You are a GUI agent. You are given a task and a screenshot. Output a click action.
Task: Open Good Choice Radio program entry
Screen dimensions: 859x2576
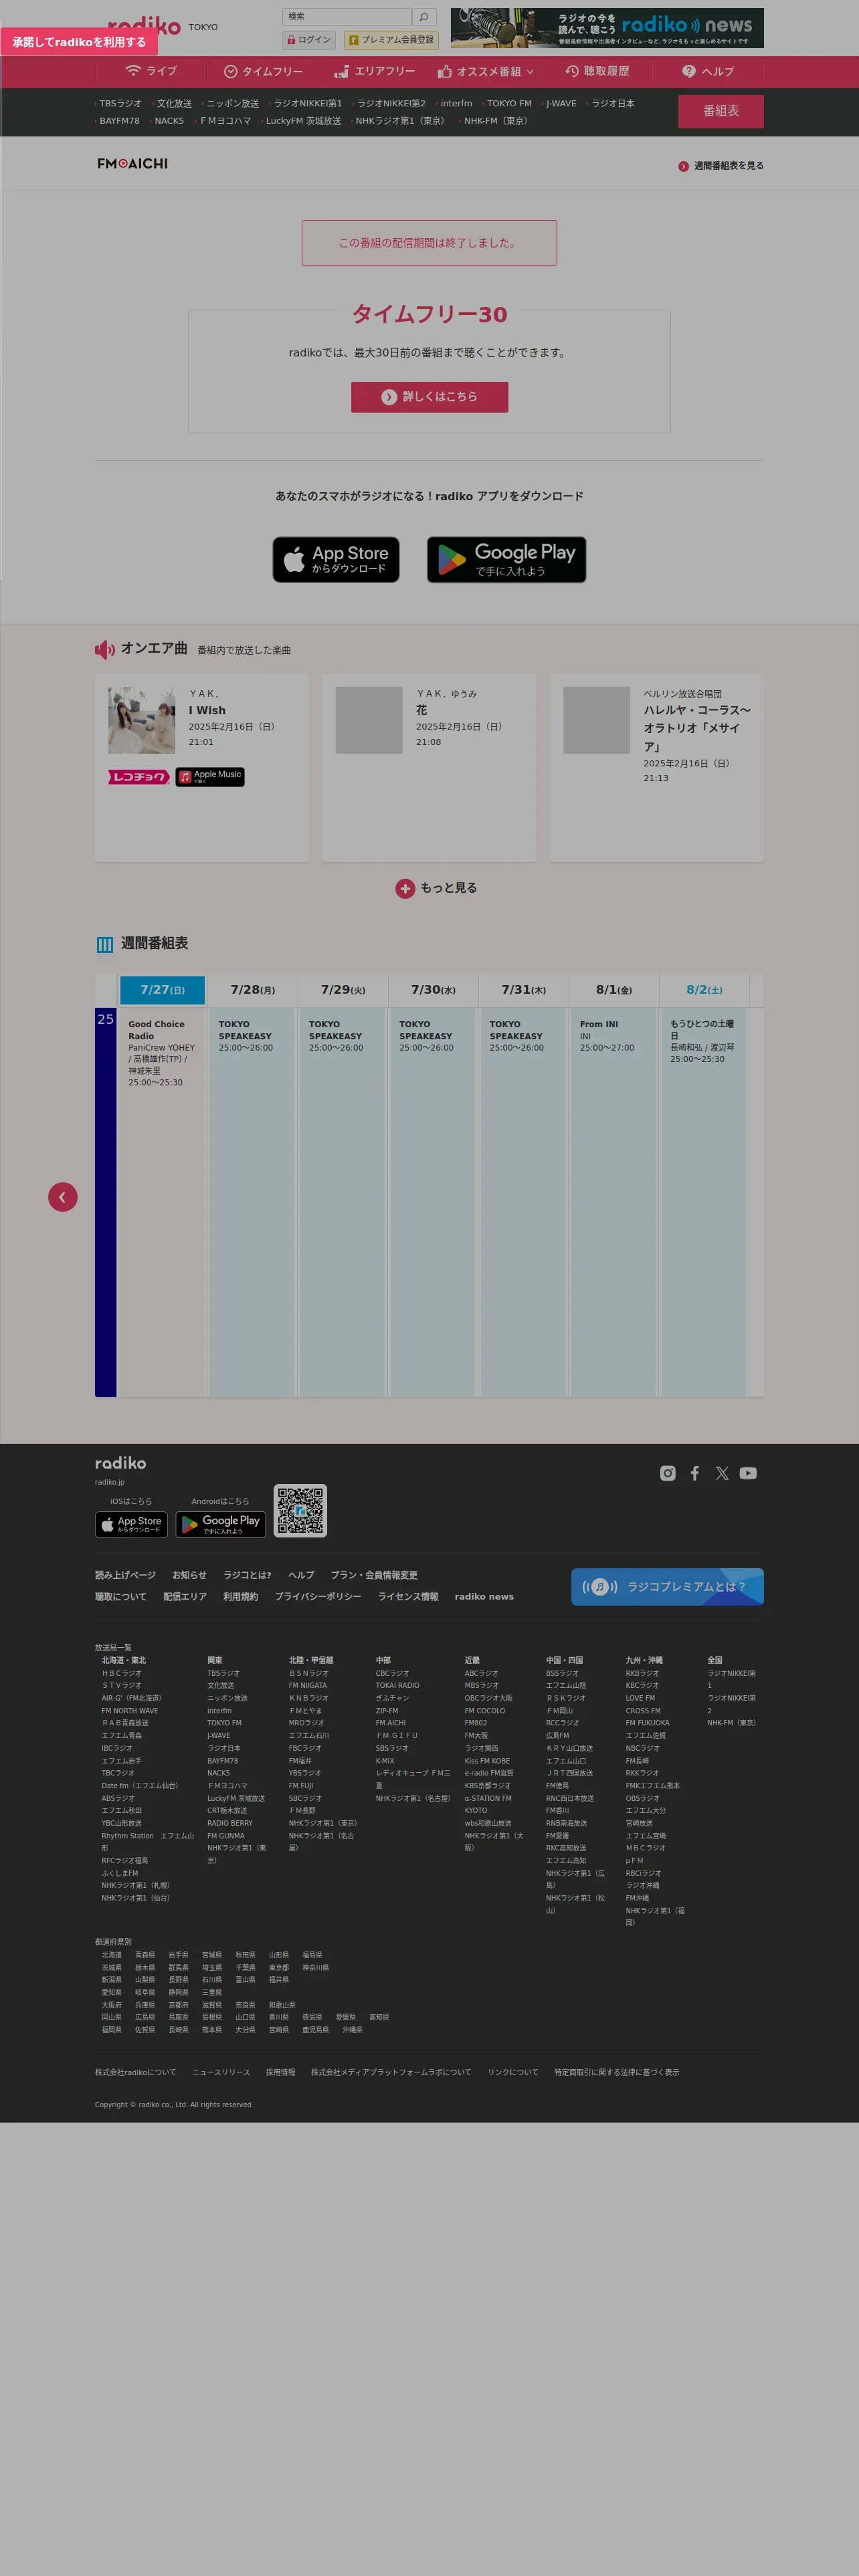click(162, 1053)
